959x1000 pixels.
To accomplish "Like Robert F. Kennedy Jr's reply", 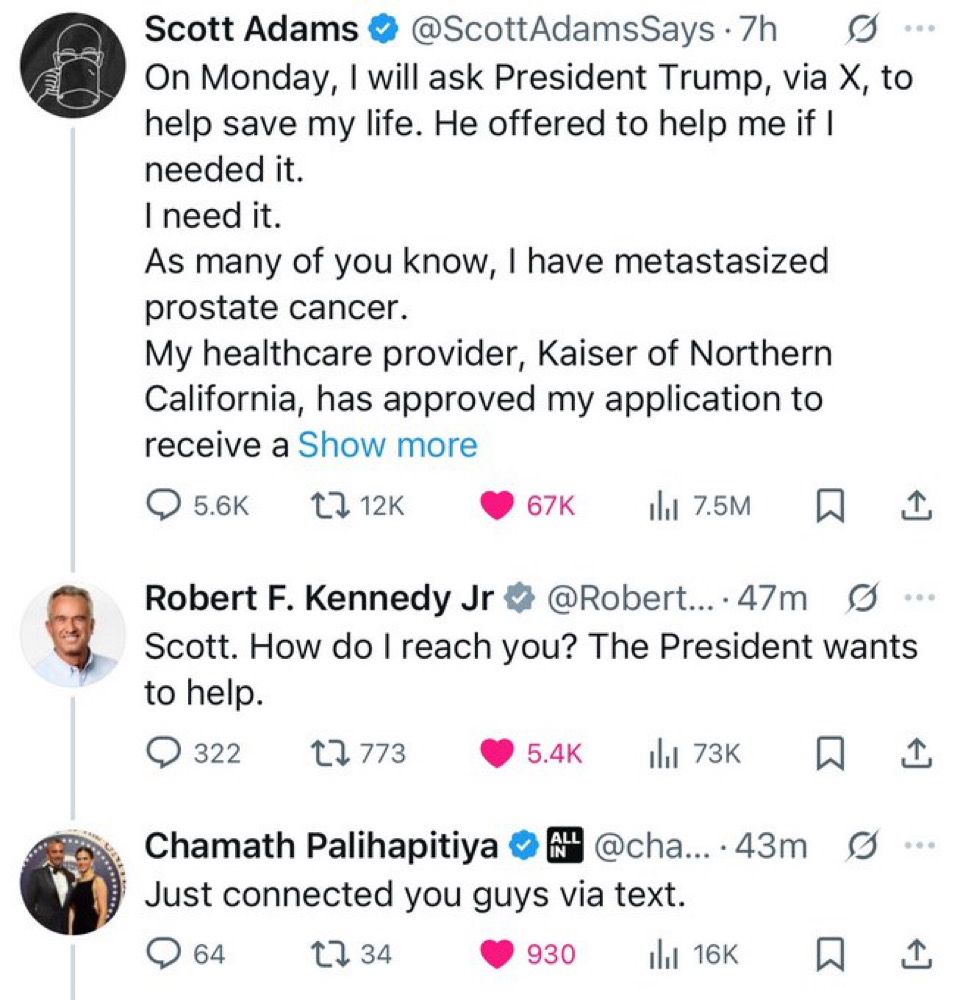I will (497, 753).
